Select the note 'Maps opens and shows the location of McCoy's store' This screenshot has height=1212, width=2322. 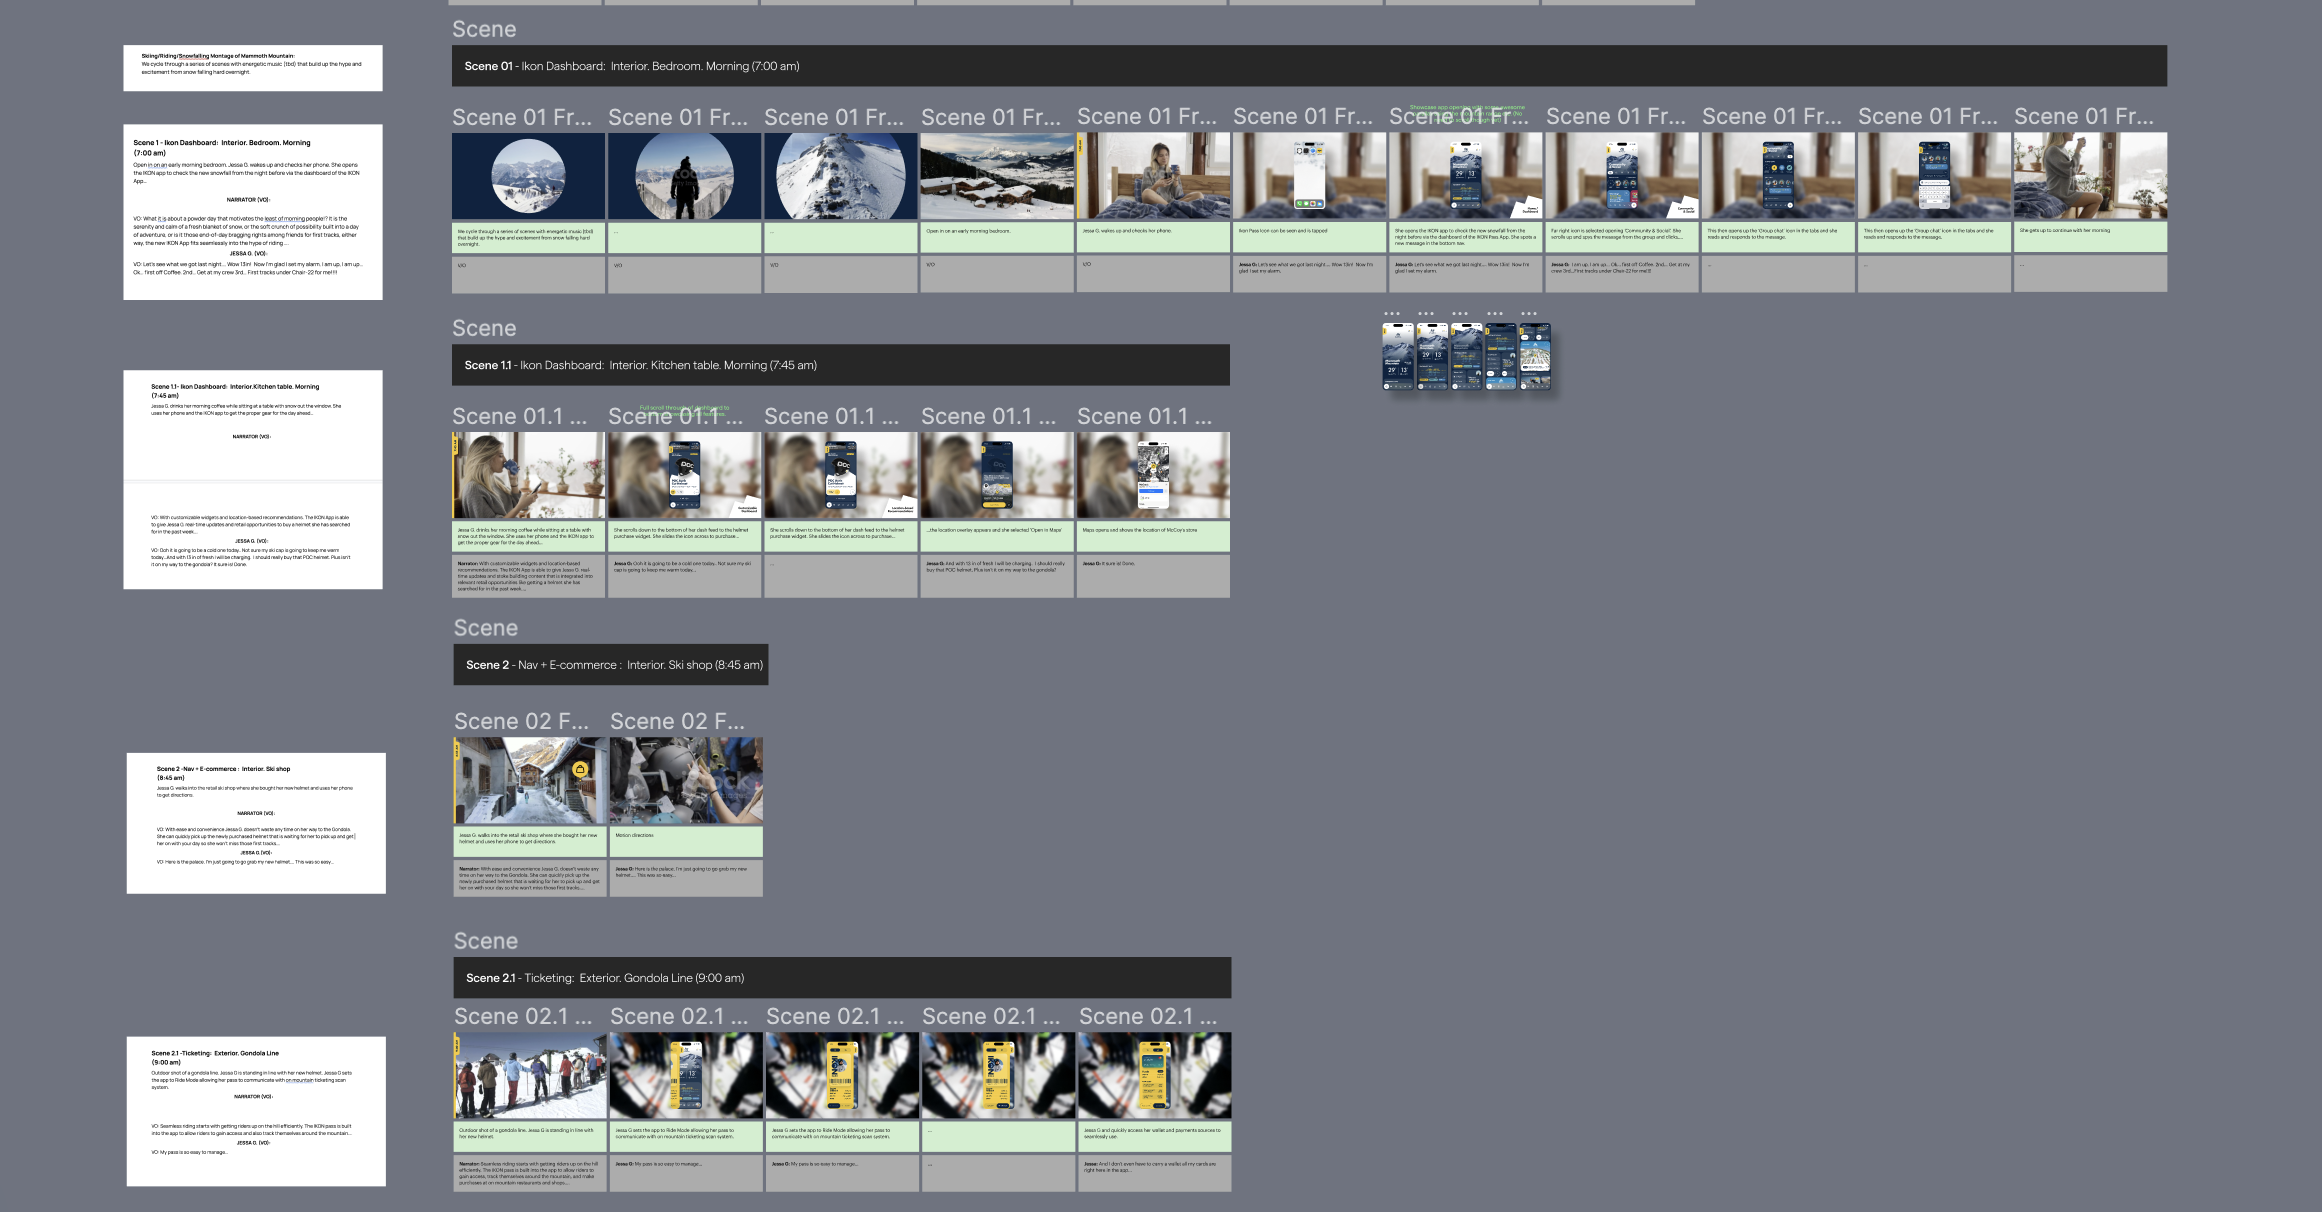click(x=1153, y=536)
